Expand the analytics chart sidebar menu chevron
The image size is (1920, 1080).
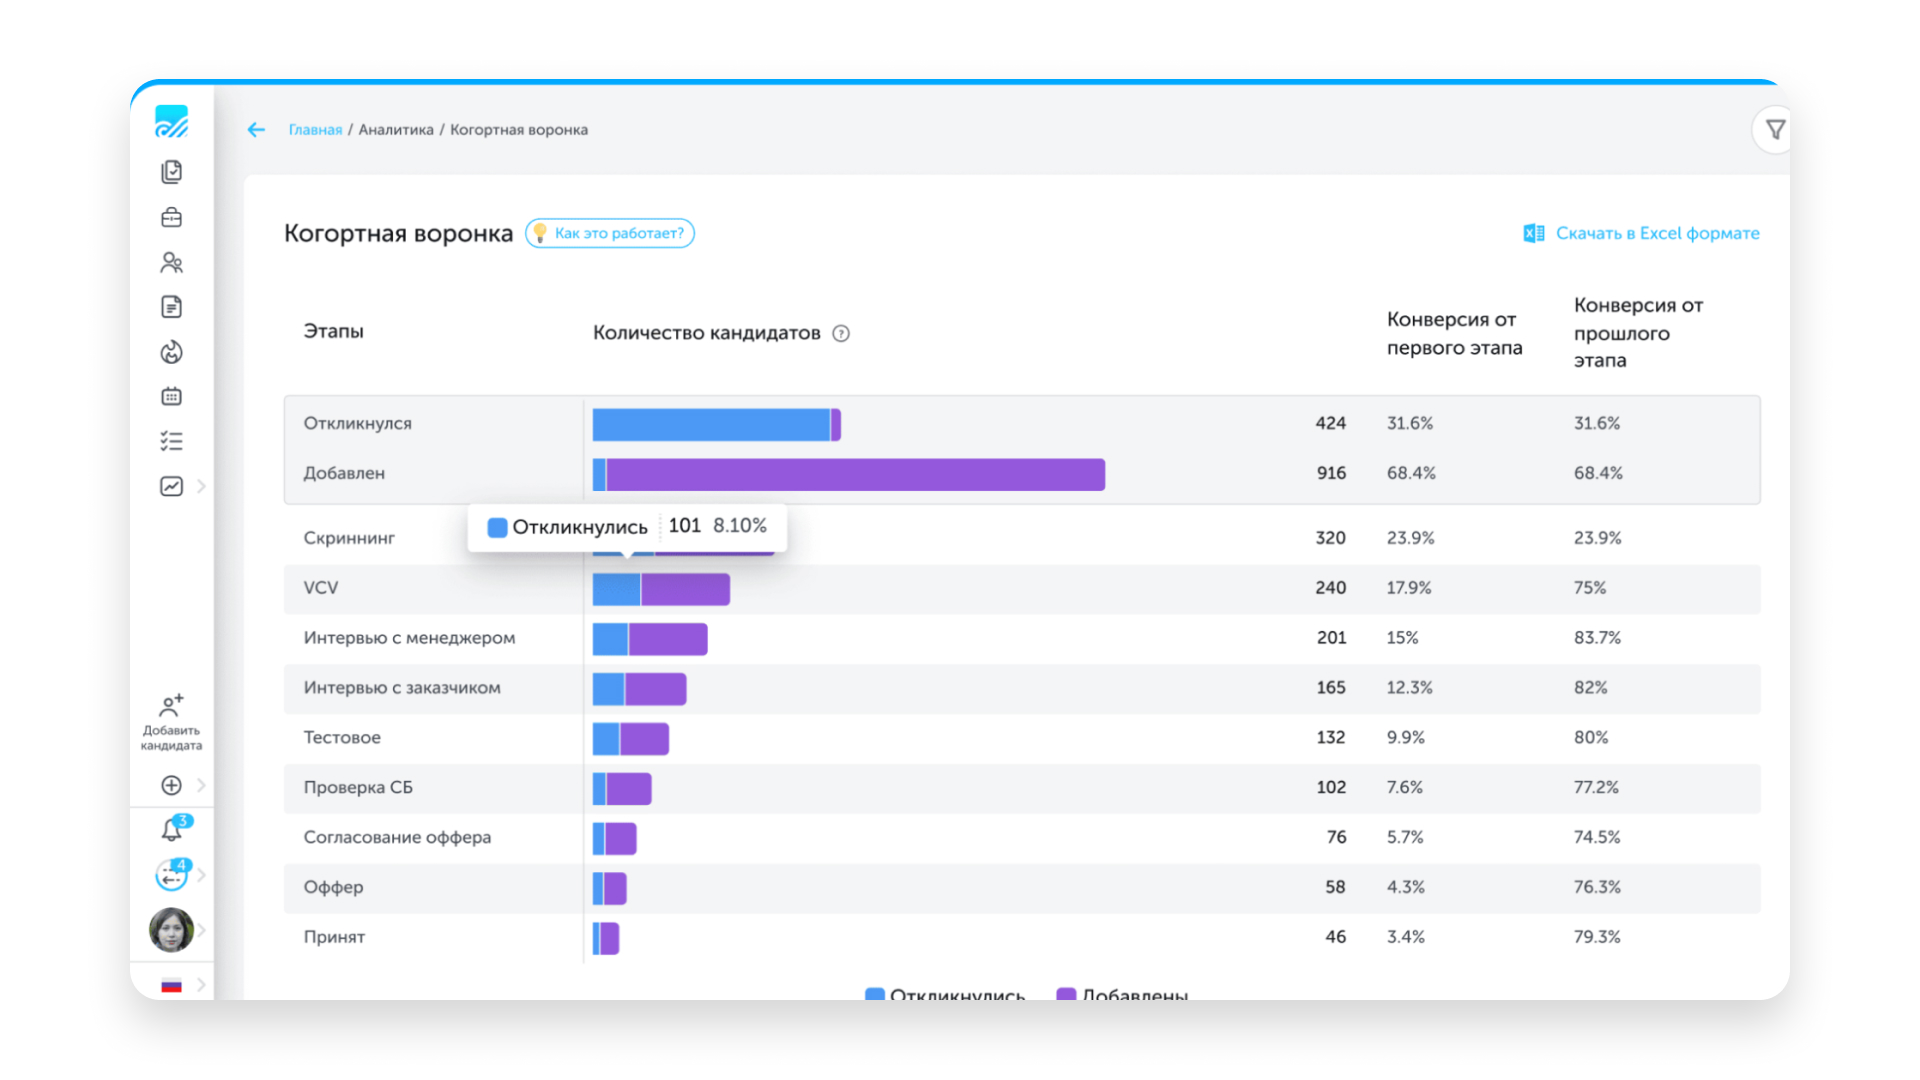click(x=201, y=486)
